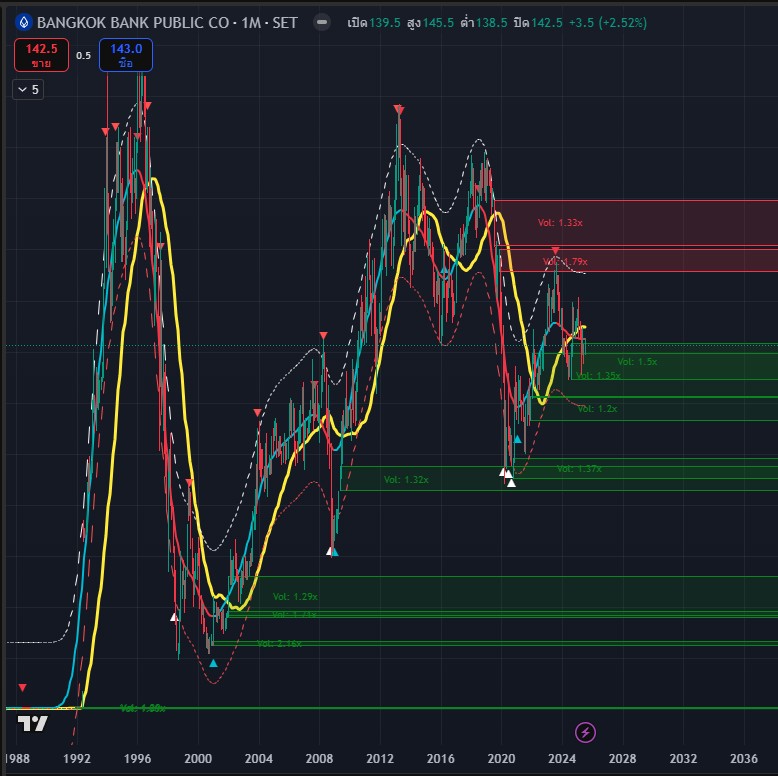This screenshot has width=778, height=776.
Task: Click the red down-triangle marker near 1988
Action: [x=22, y=687]
